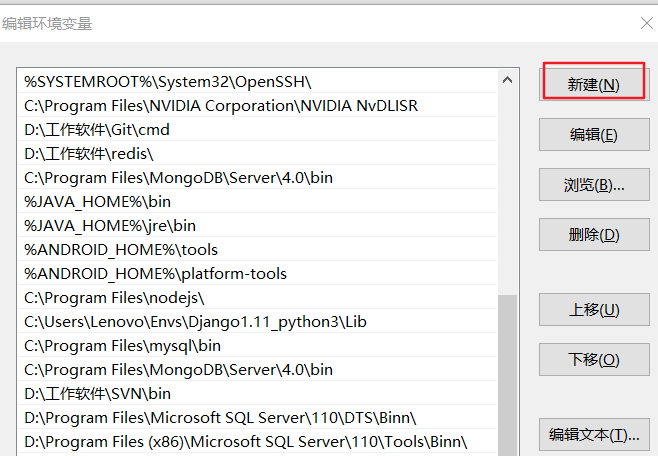Open the 浏览(B)... folder browser
This screenshot has width=658, height=456.
pyautogui.click(x=594, y=185)
